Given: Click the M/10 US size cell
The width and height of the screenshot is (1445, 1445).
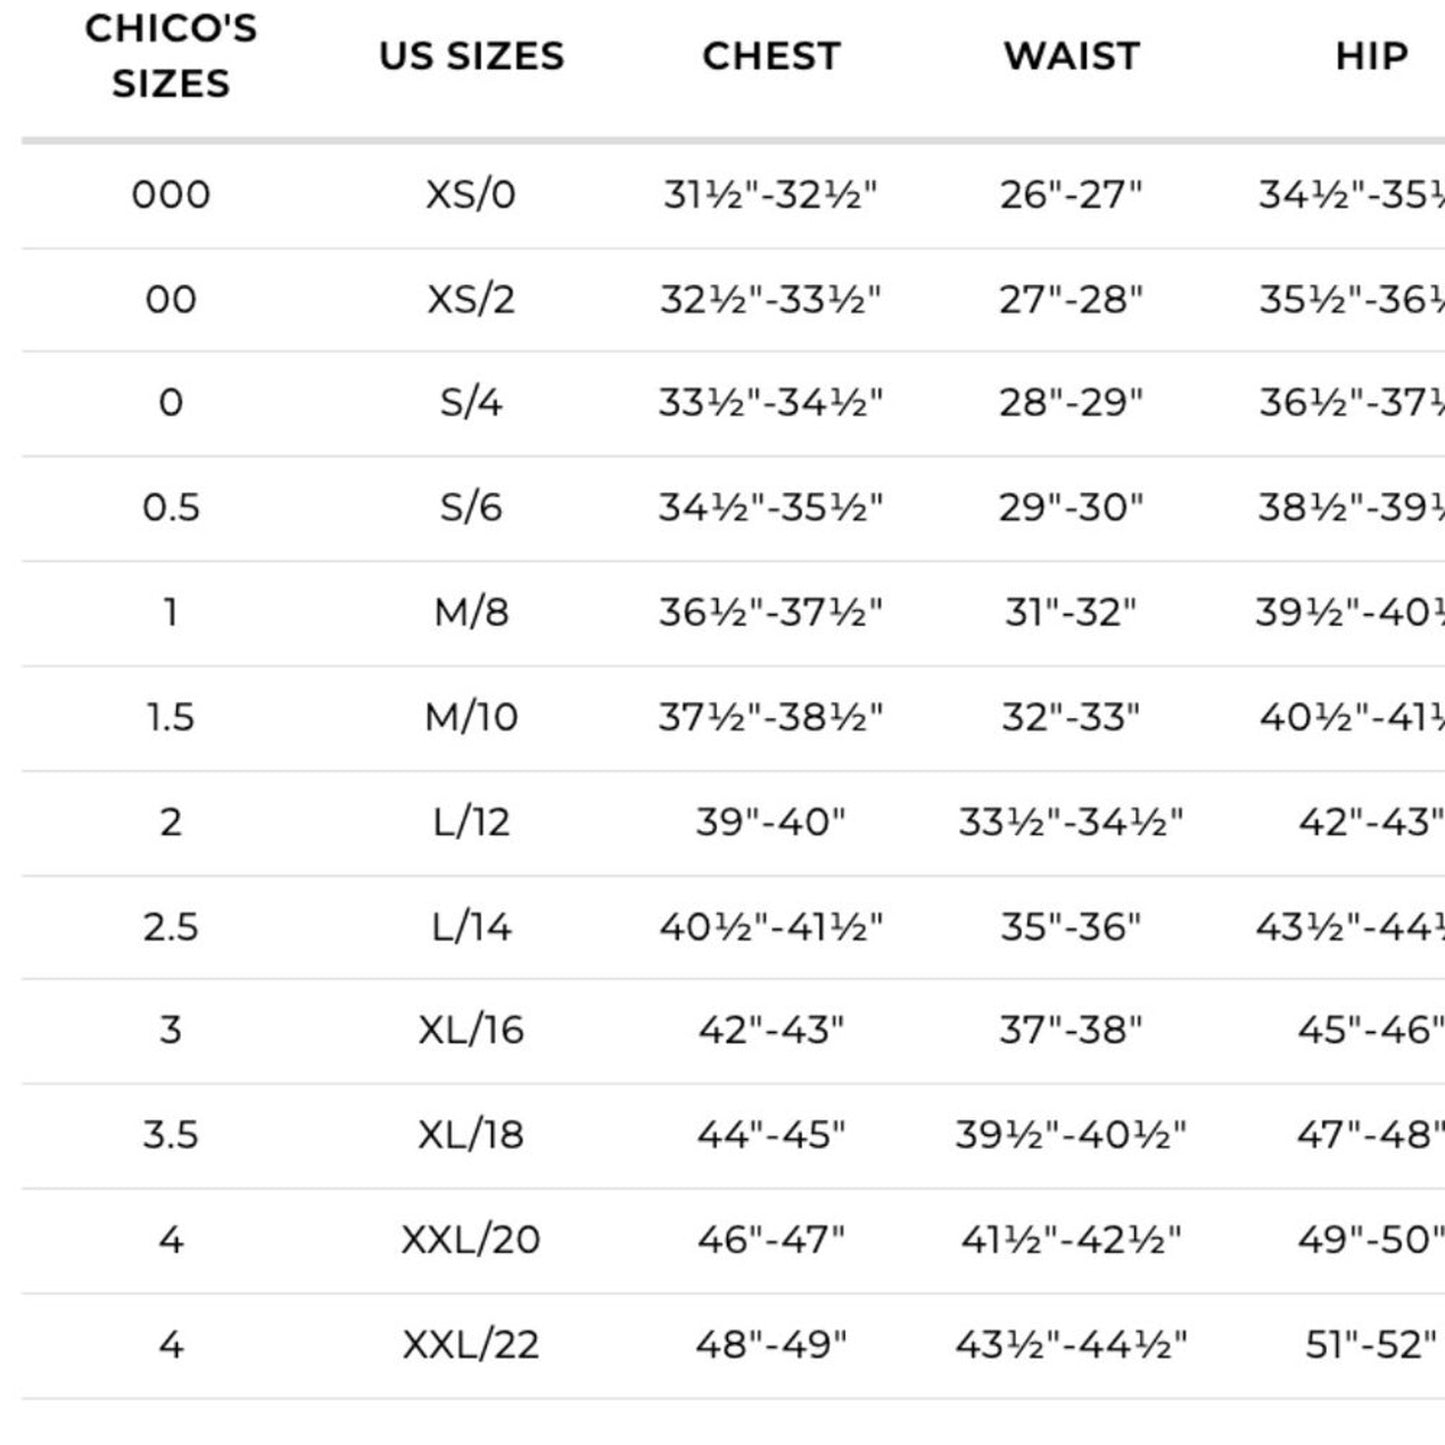Looking at the screenshot, I should [471, 717].
